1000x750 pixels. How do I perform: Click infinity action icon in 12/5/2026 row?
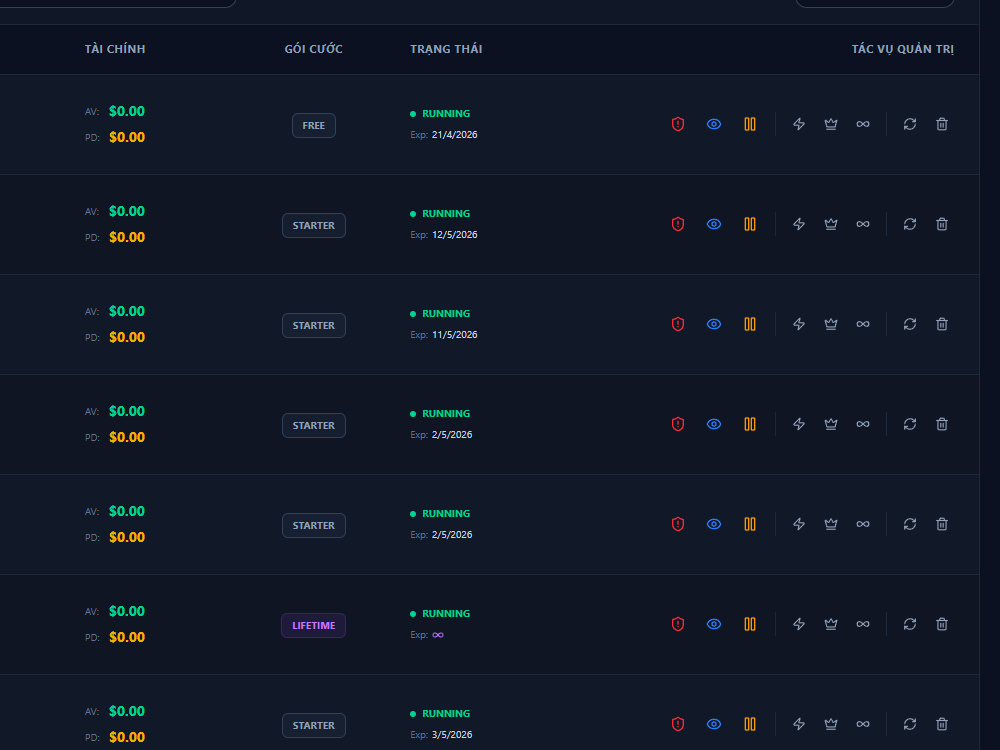point(863,224)
